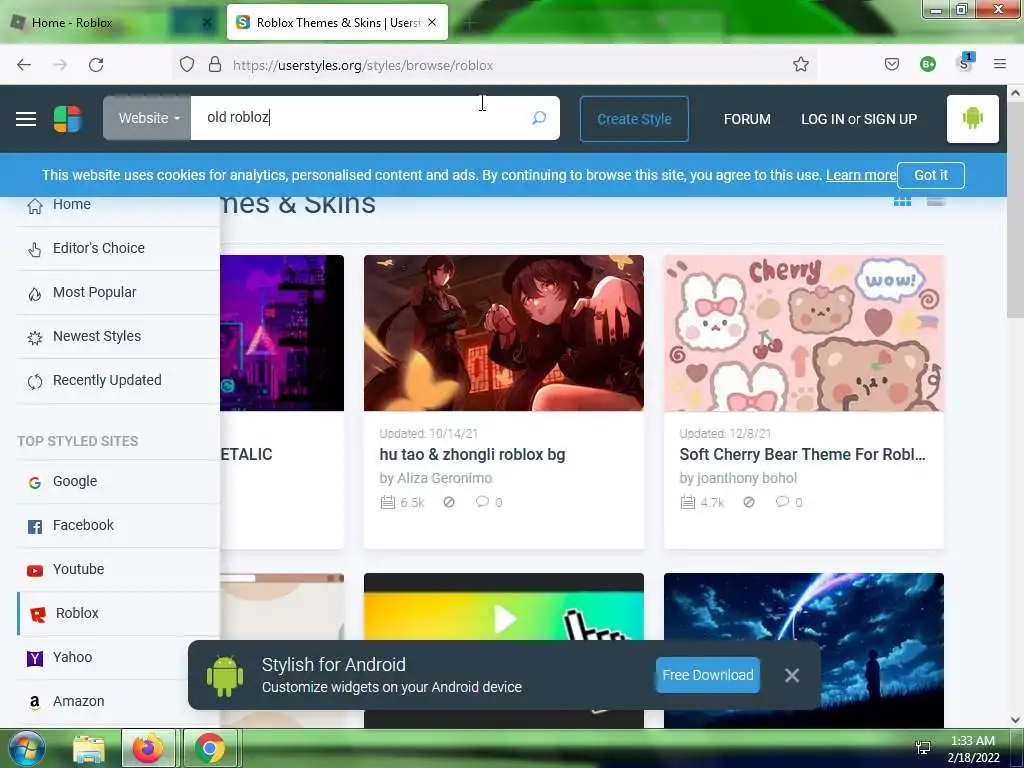Click the Most Popular flame icon
Screen dimensions: 1024x768
pos(35,294)
